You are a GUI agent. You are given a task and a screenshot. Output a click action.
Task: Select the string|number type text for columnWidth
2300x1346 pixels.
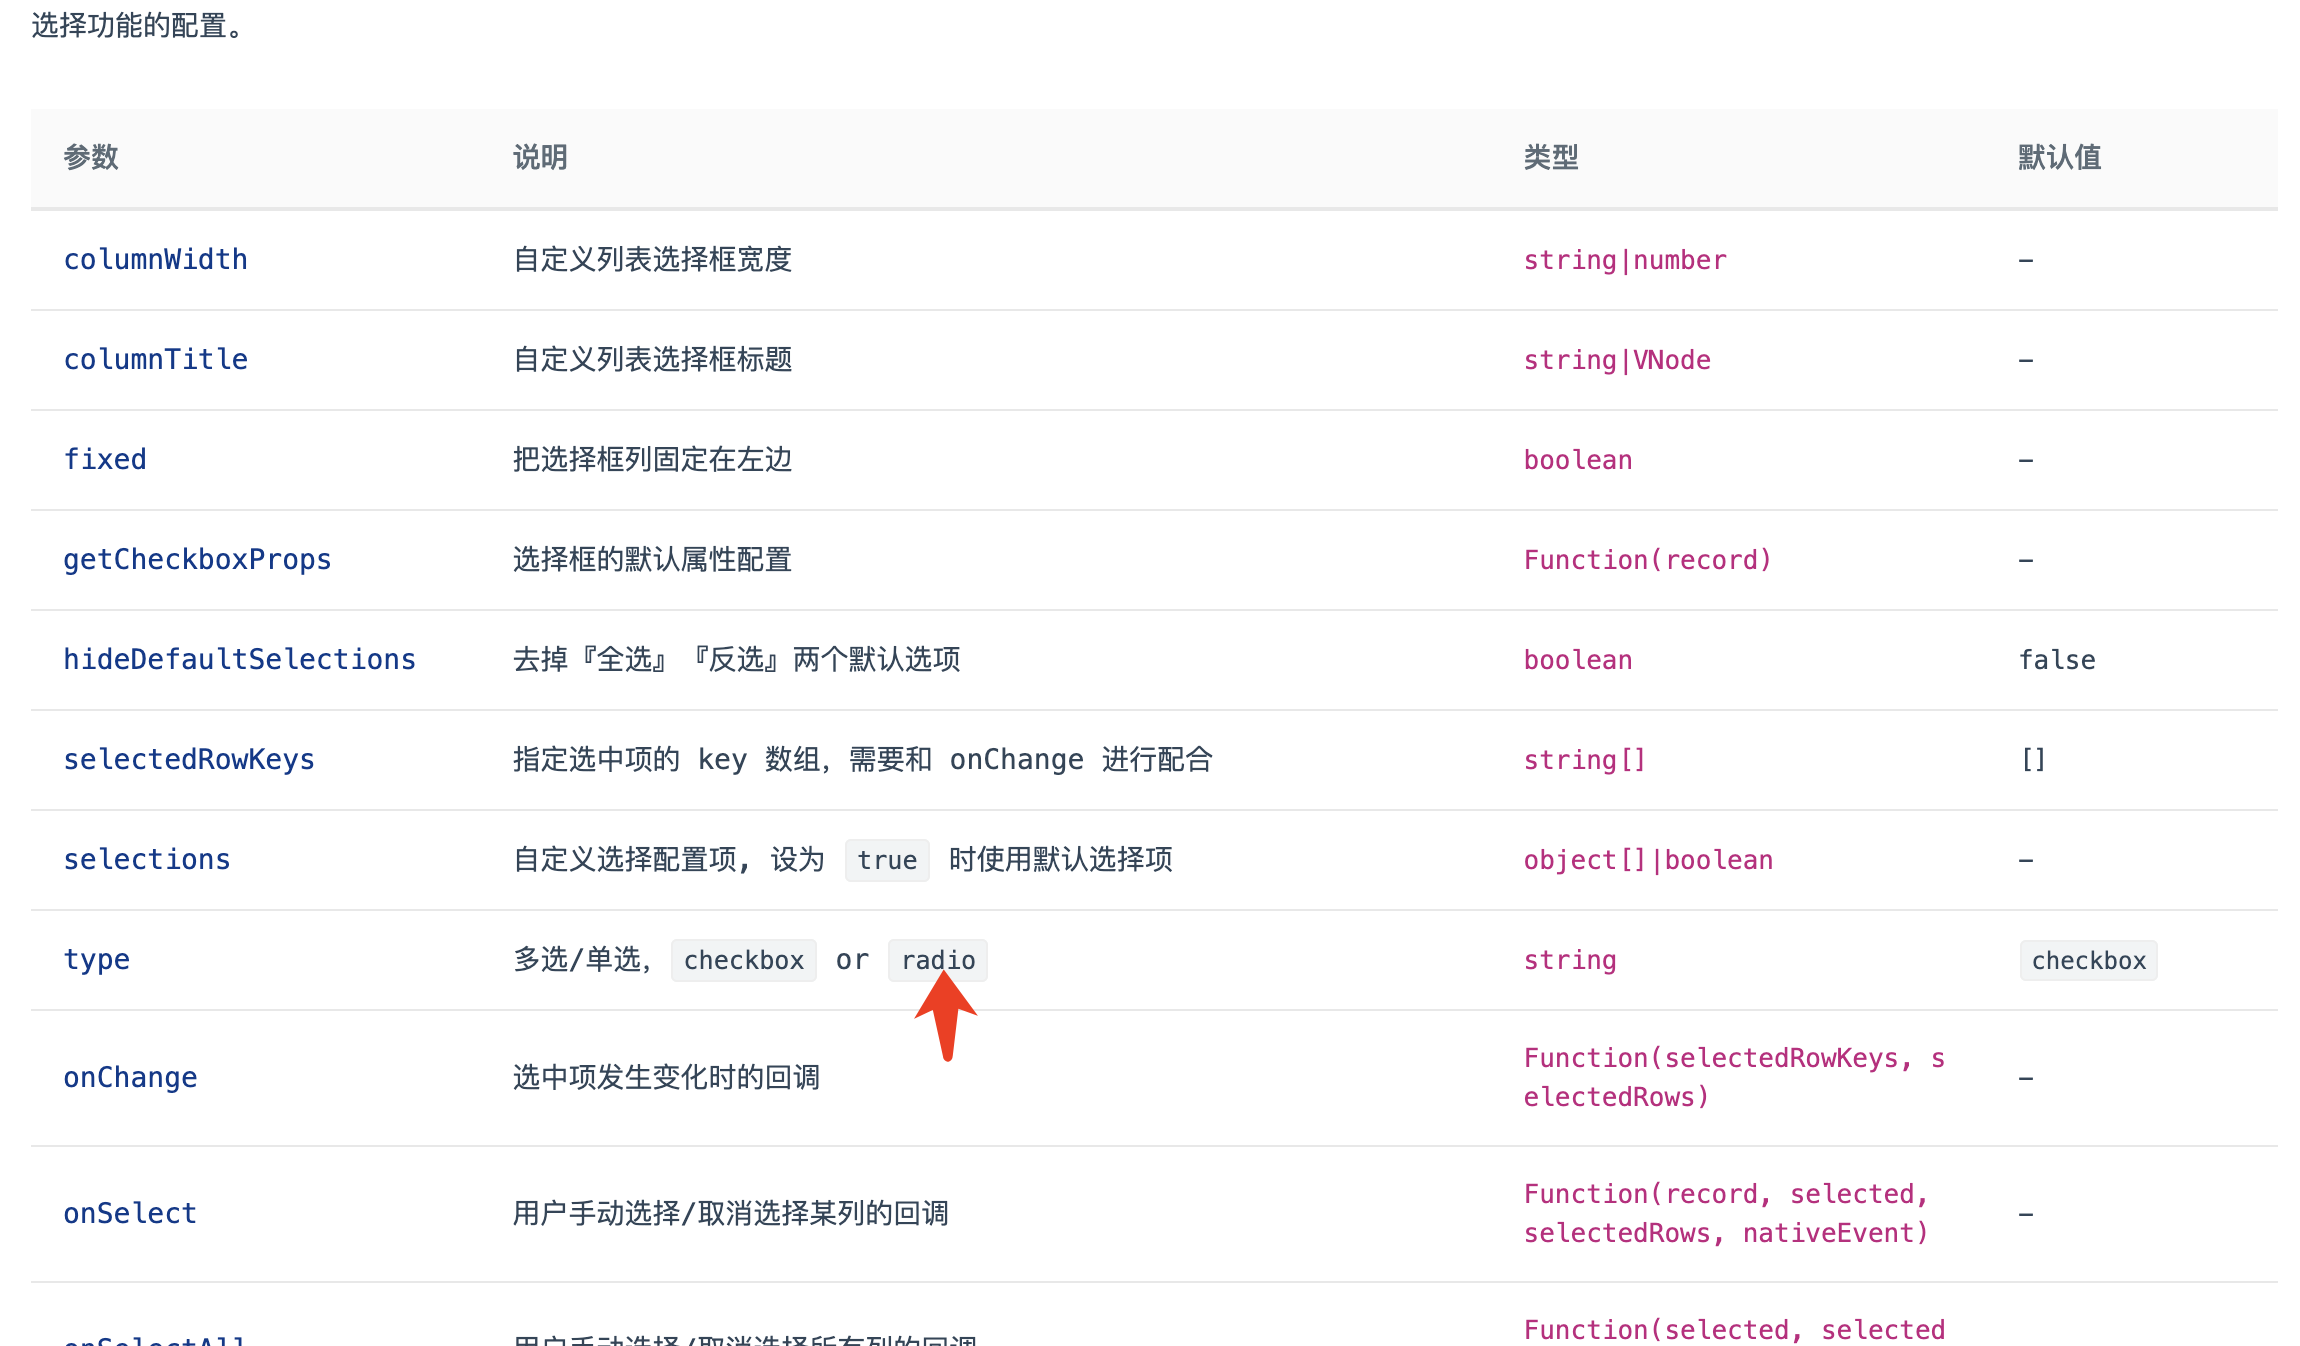pos(1624,259)
